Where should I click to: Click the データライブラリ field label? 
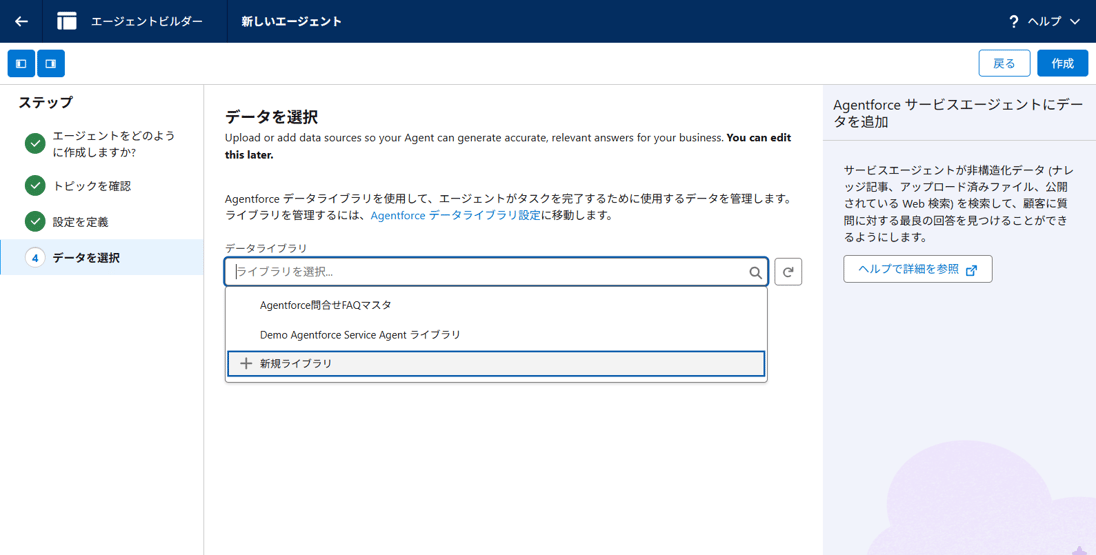pyautogui.click(x=266, y=248)
